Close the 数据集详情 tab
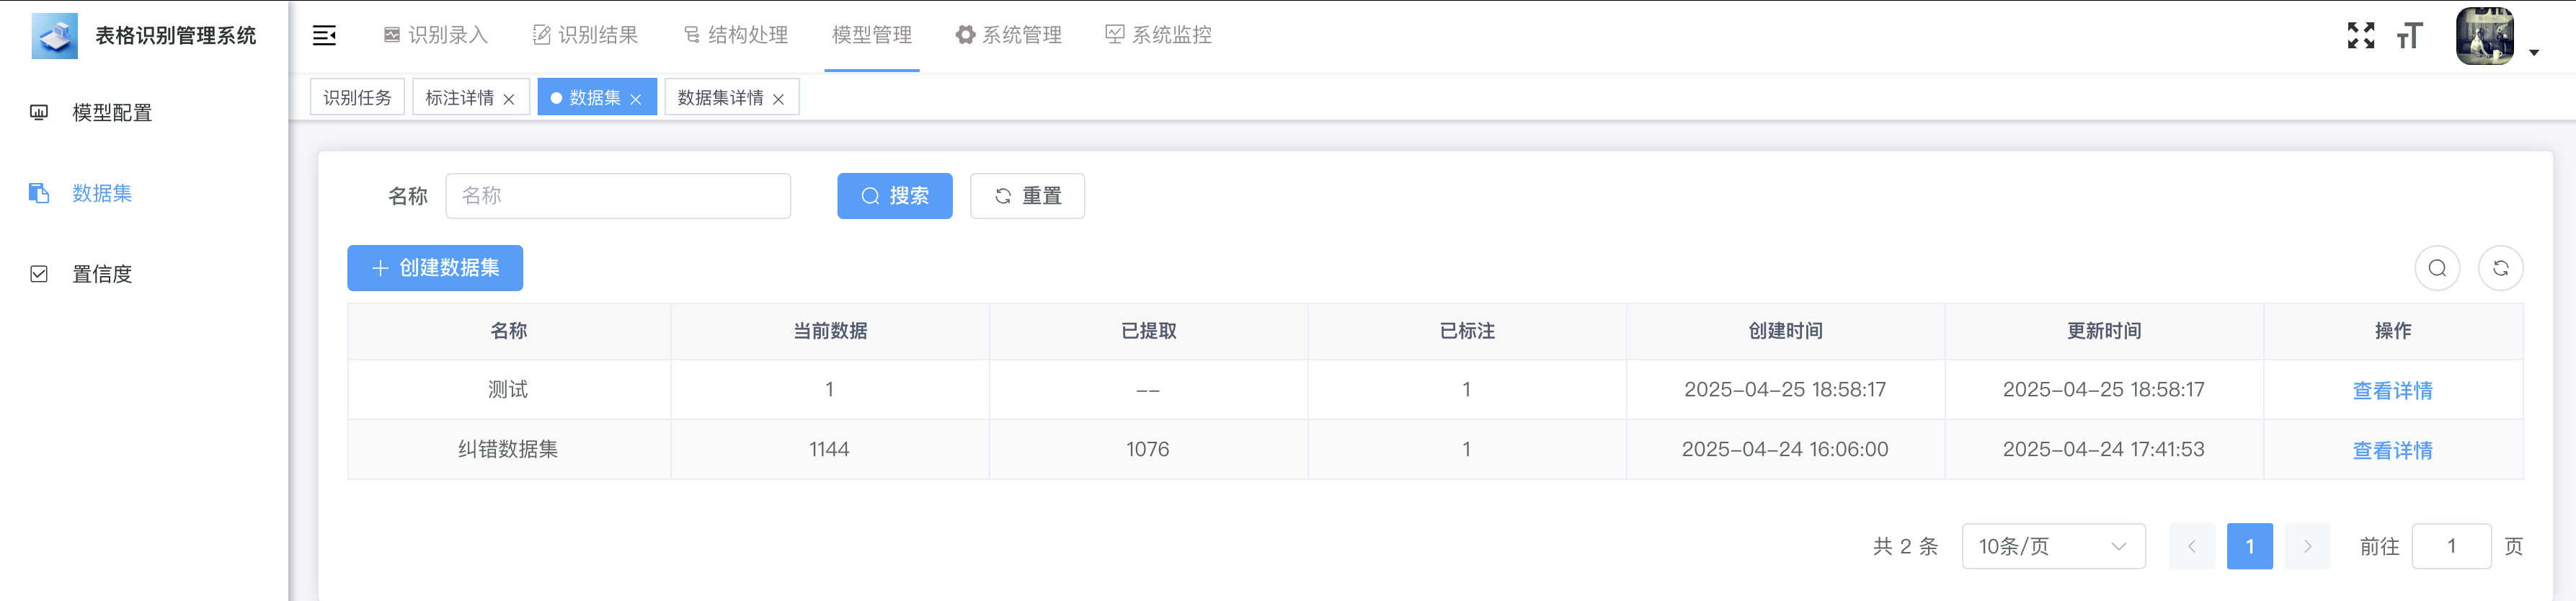Screen dimensions: 2576x601 tap(778, 99)
